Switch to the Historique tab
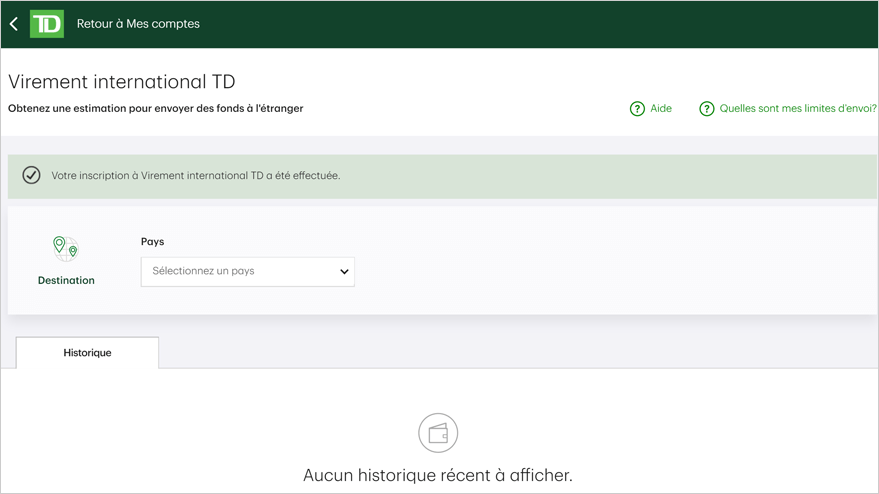The image size is (879, 494). [87, 353]
